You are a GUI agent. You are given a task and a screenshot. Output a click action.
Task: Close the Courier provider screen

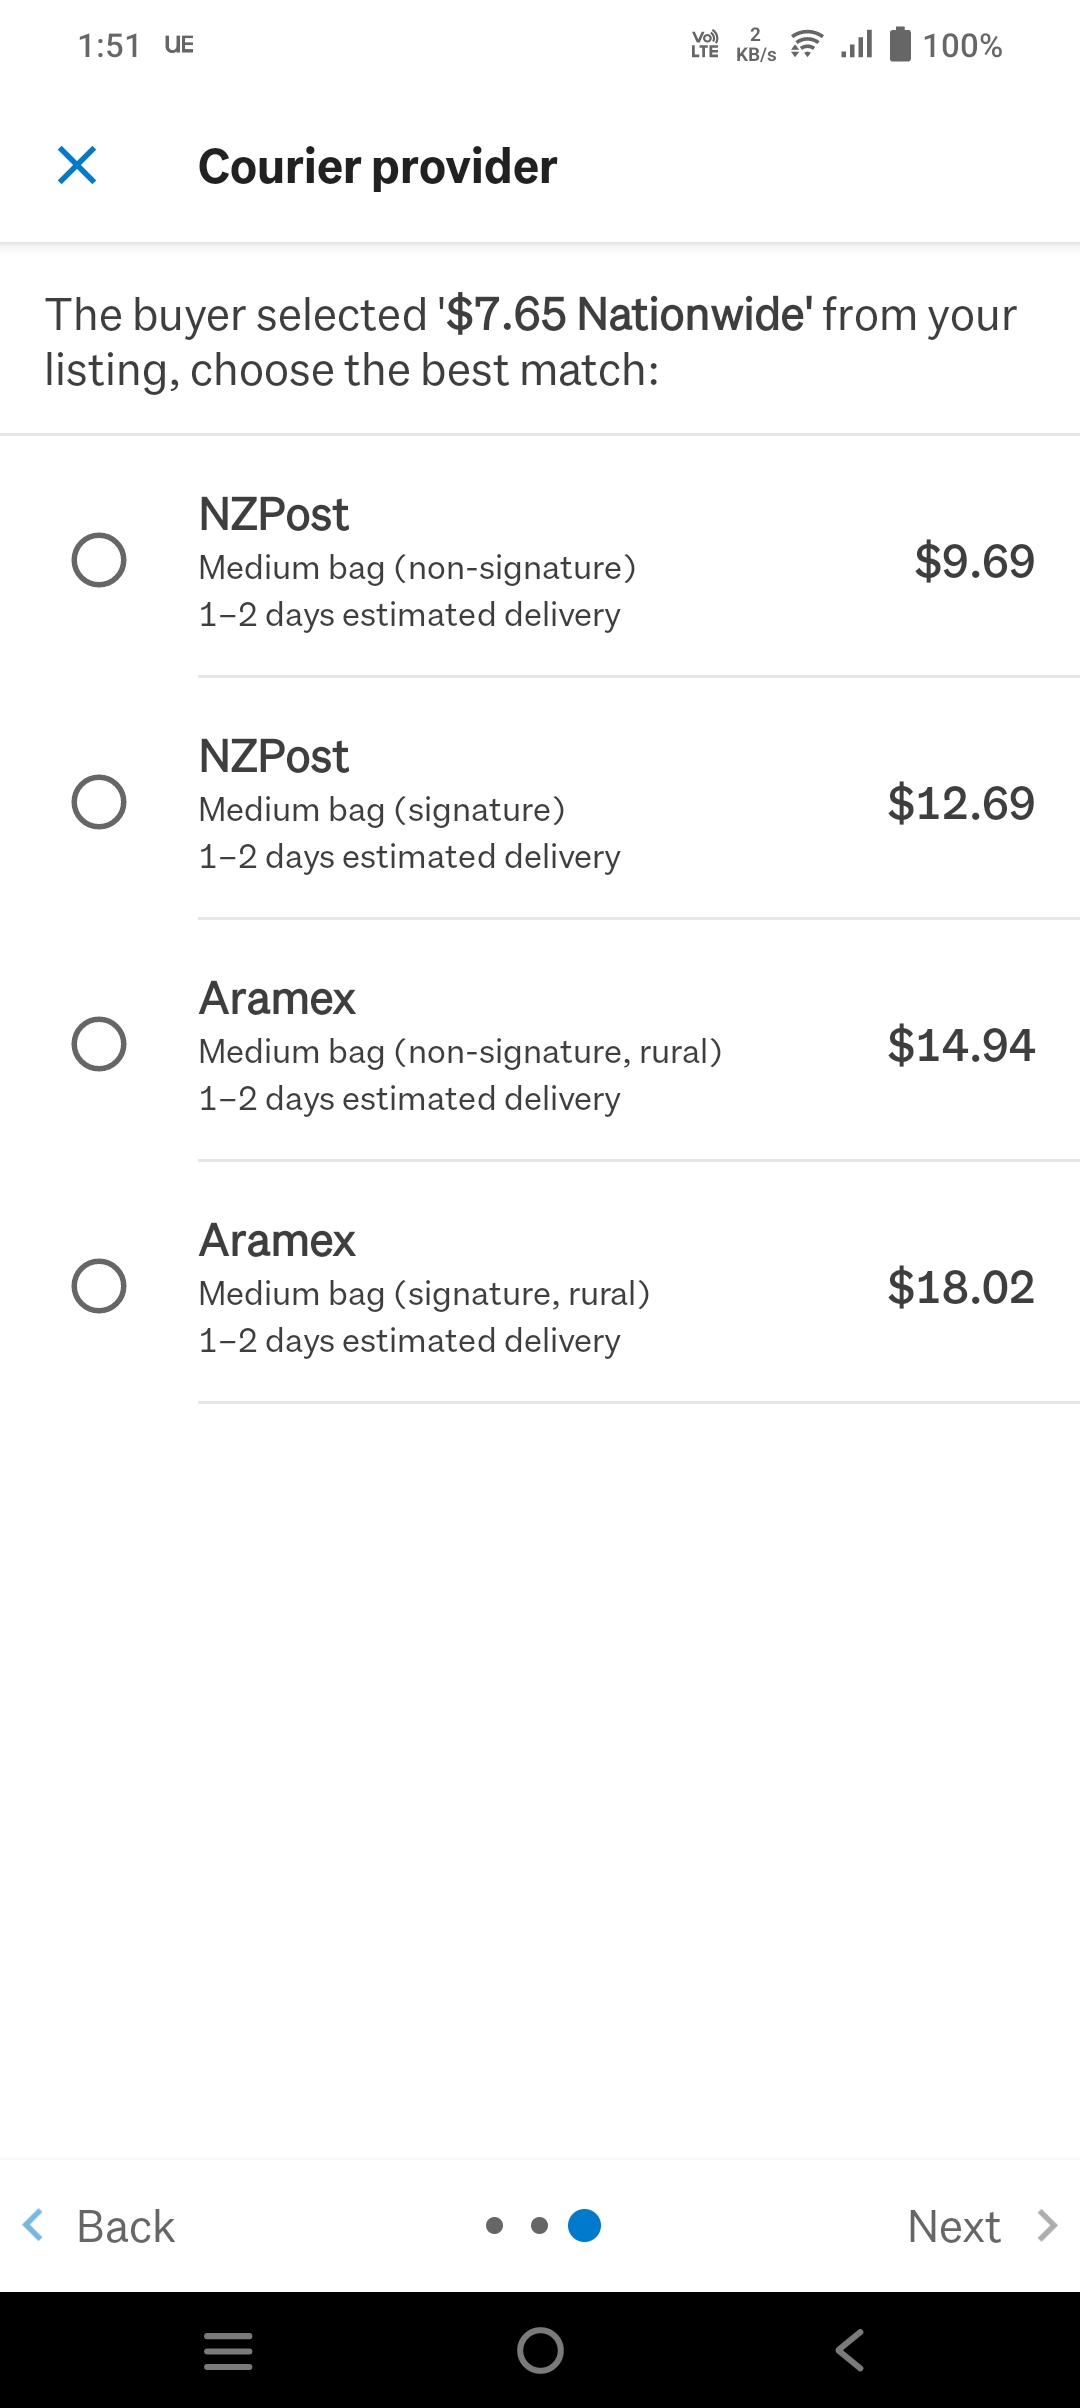tap(77, 165)
